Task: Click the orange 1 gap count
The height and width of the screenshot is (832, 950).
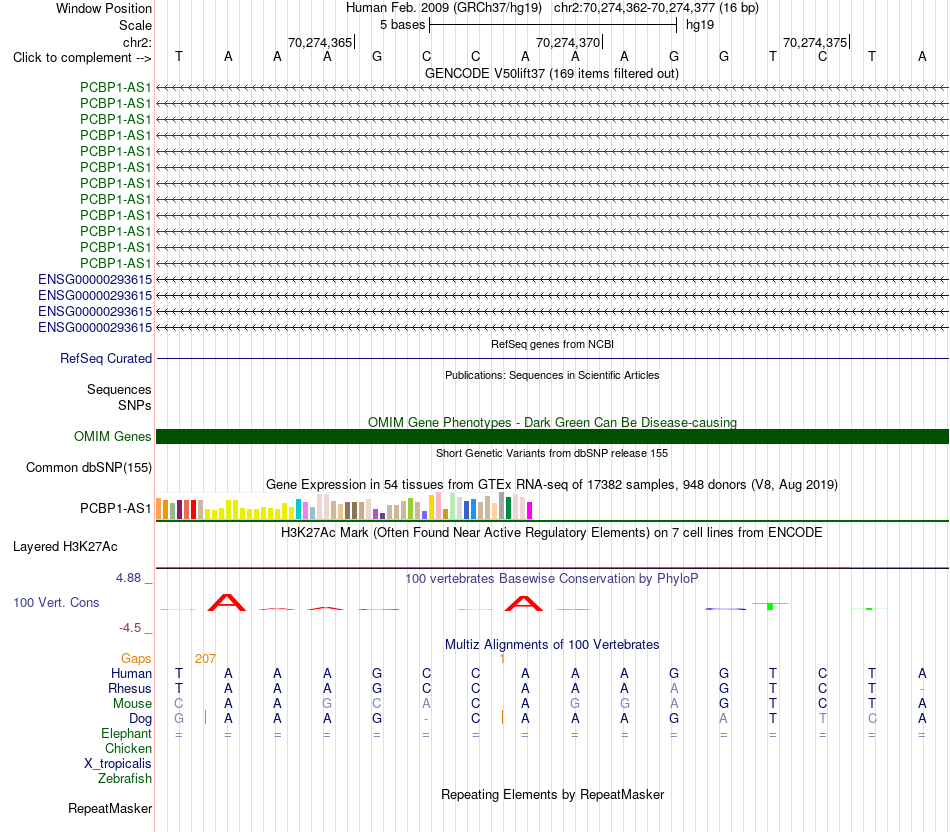Action: pyautogui.click(x=502, y=659)
